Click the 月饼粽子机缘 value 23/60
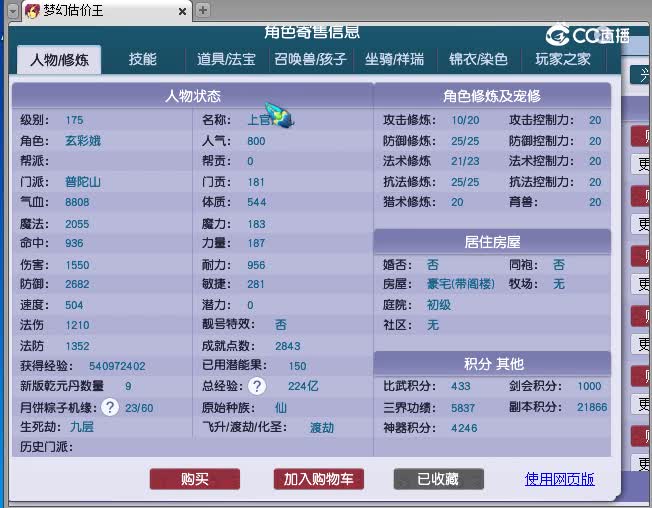Image resolution: width=652 pixels, height=508 pixels. click(139, 408)
